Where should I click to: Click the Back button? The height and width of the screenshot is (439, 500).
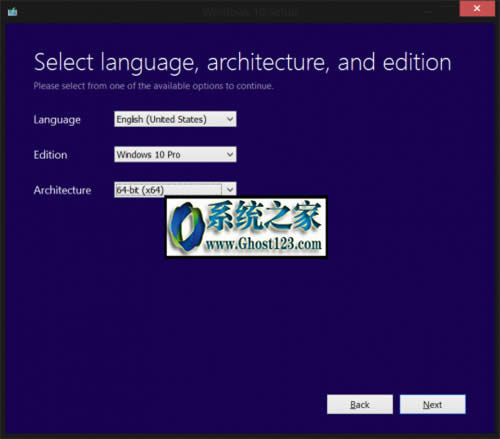pos(360,404)
